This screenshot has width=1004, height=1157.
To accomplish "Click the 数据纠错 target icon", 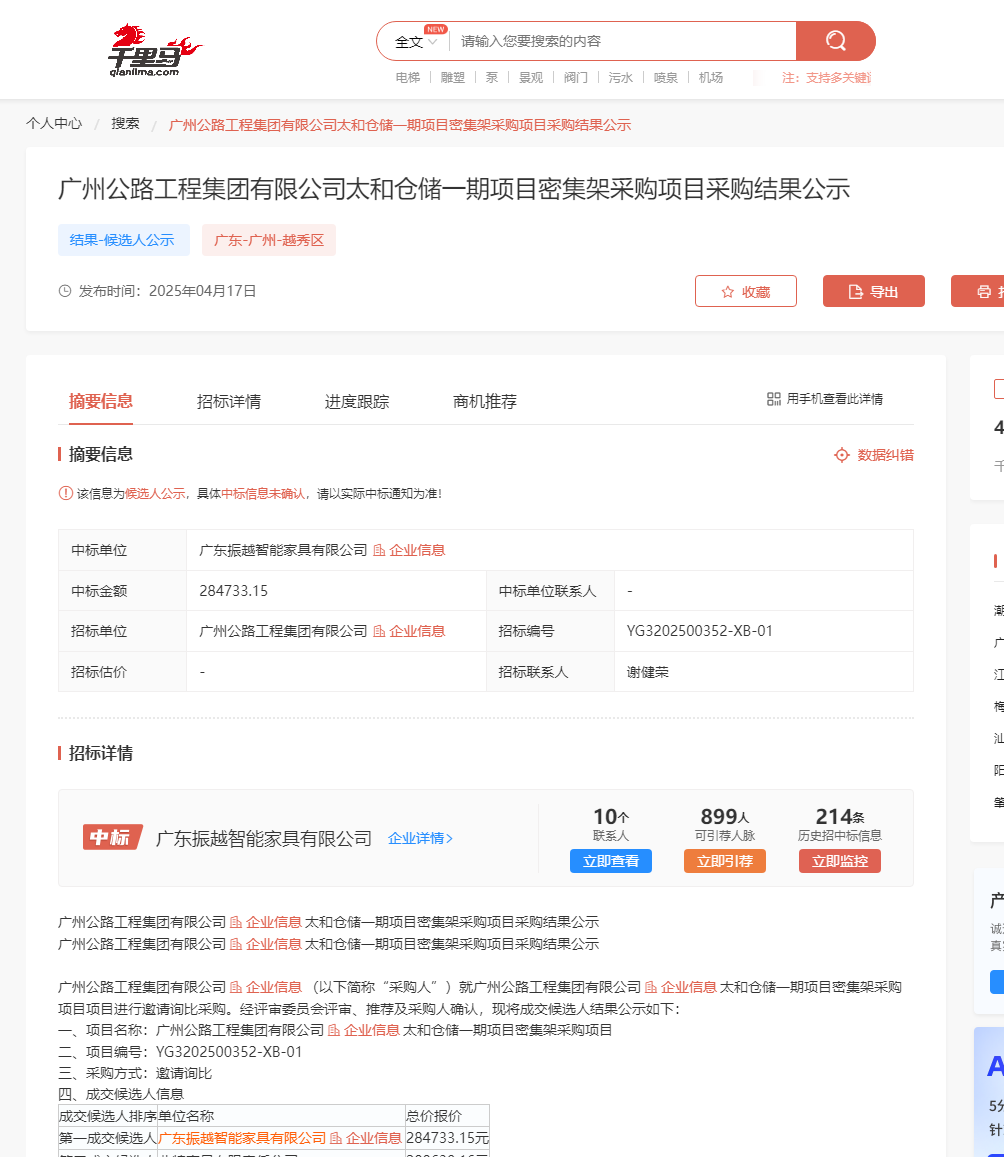I will coord(842,455).
